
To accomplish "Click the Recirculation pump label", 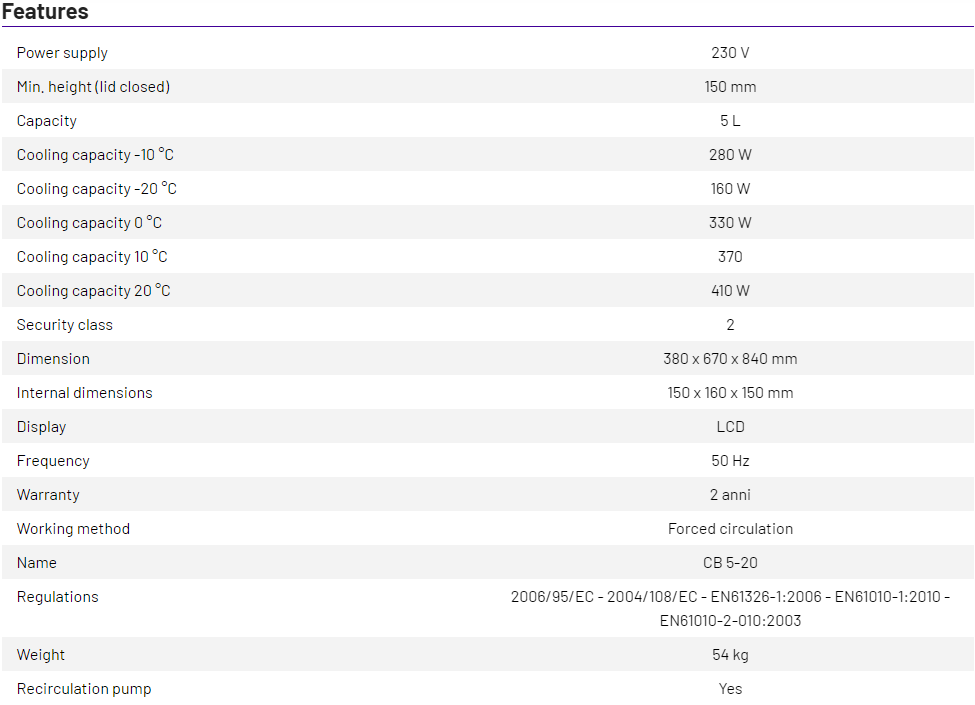I will [x=84, y=689].
